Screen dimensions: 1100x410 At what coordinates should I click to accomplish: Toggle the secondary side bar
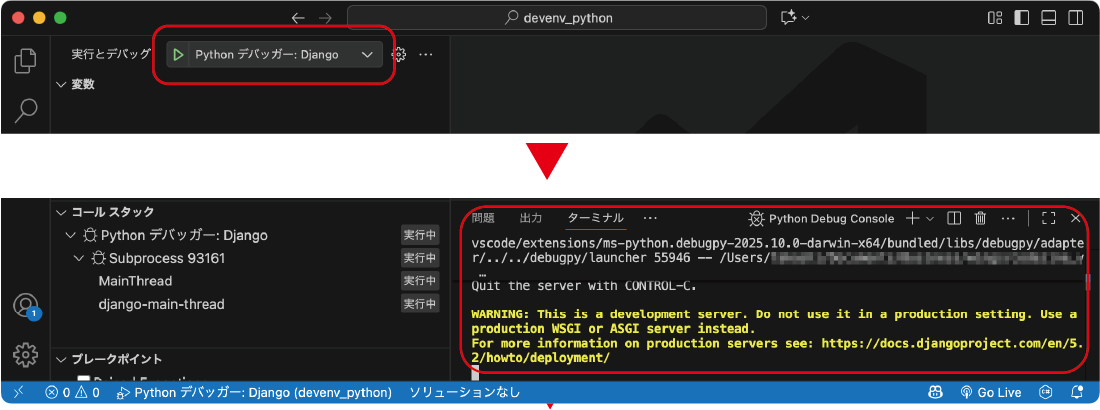pyautogui.click(x=1075, y=18)
